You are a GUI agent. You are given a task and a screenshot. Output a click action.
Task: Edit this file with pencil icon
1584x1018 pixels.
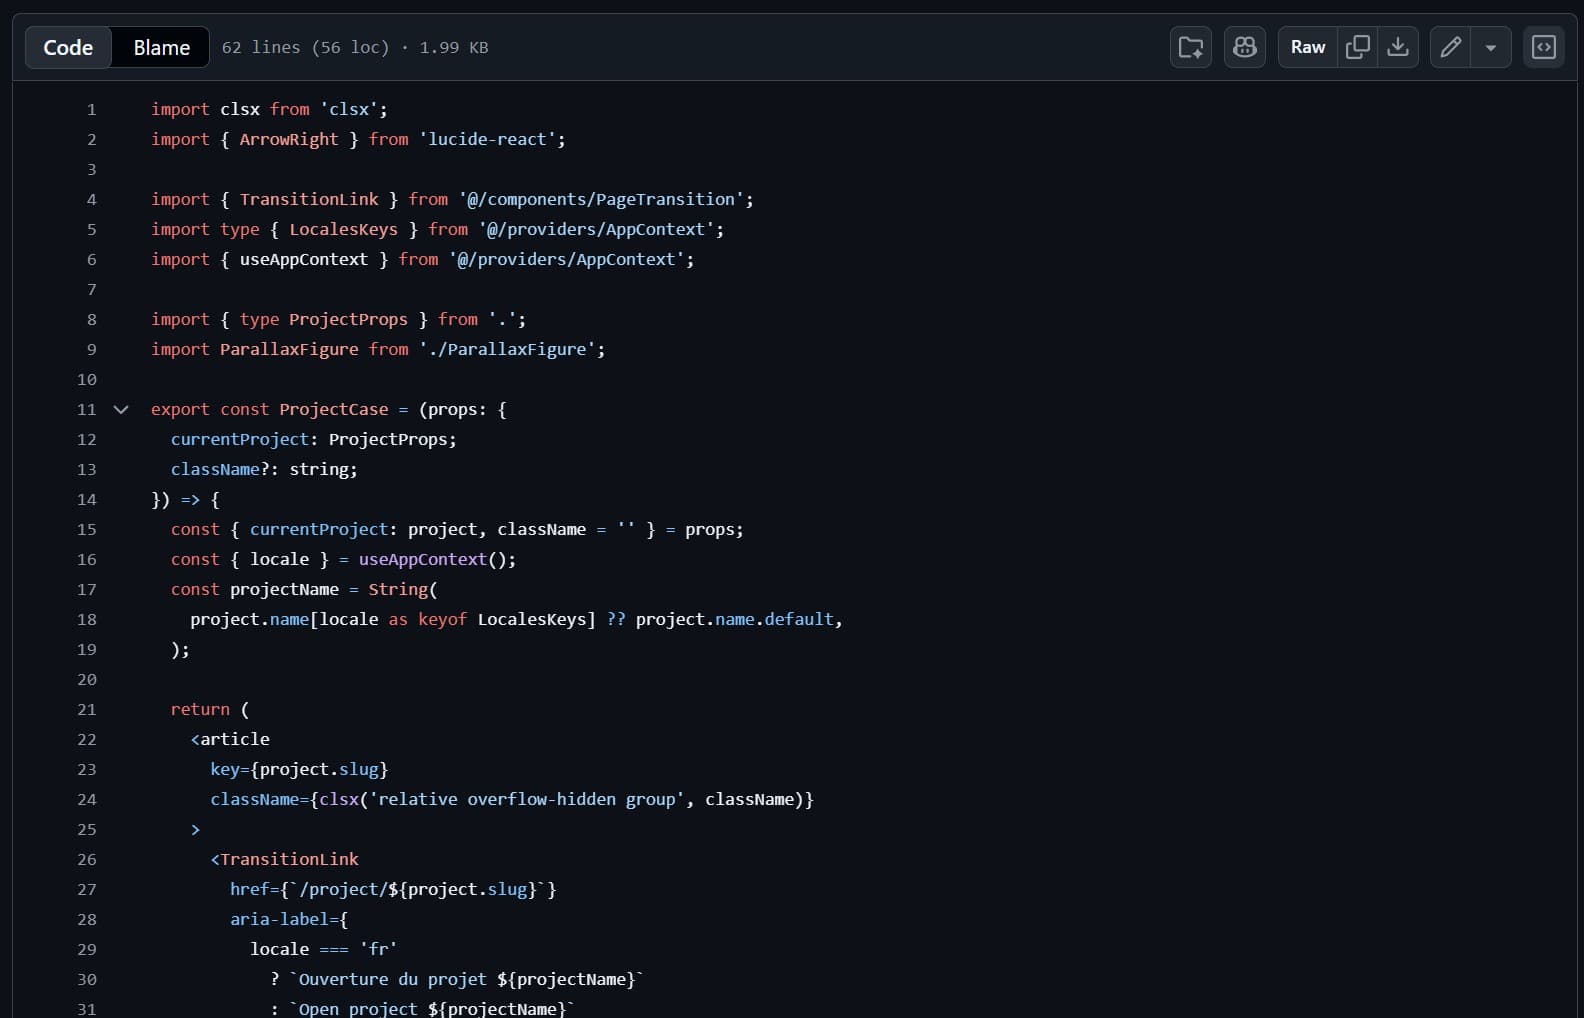(x=1451, y=47)
